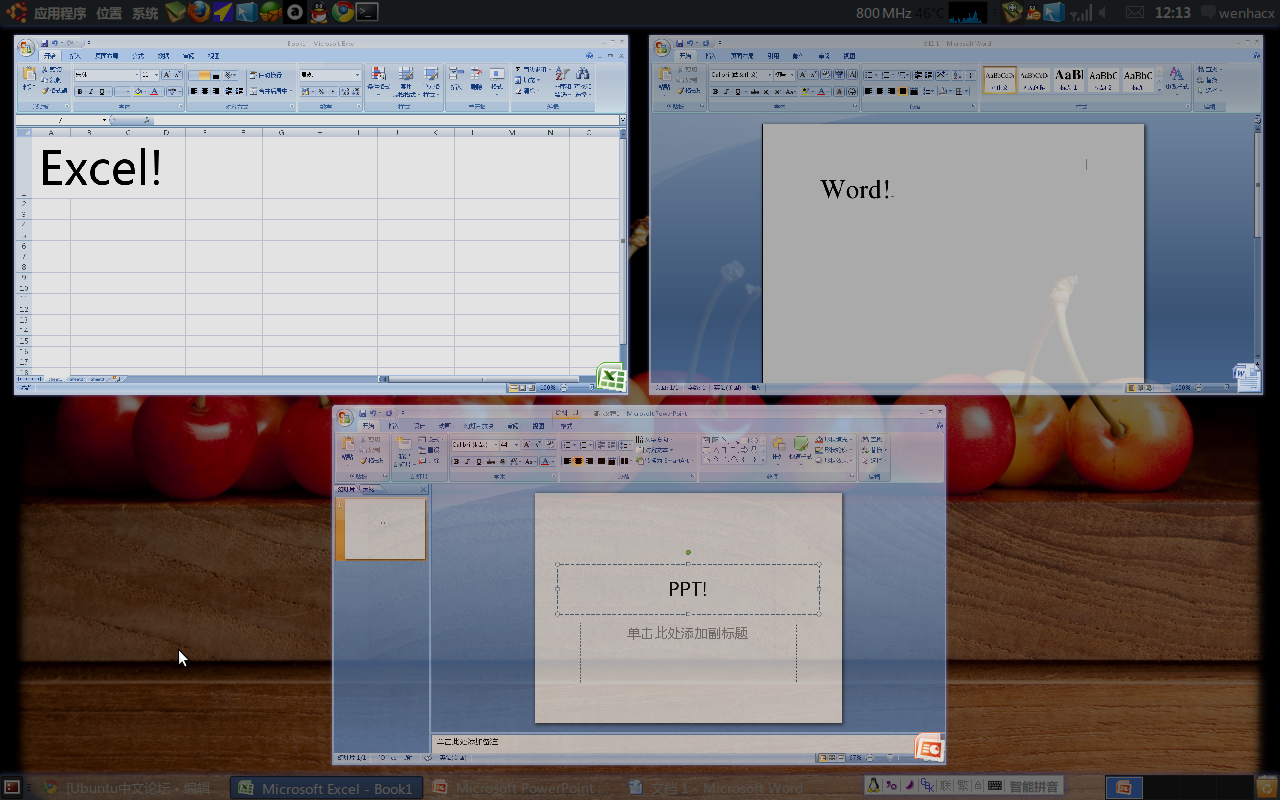Click Cell Styles icon in Excel ribbon
1280x800 pixels.
pos(431,74)
